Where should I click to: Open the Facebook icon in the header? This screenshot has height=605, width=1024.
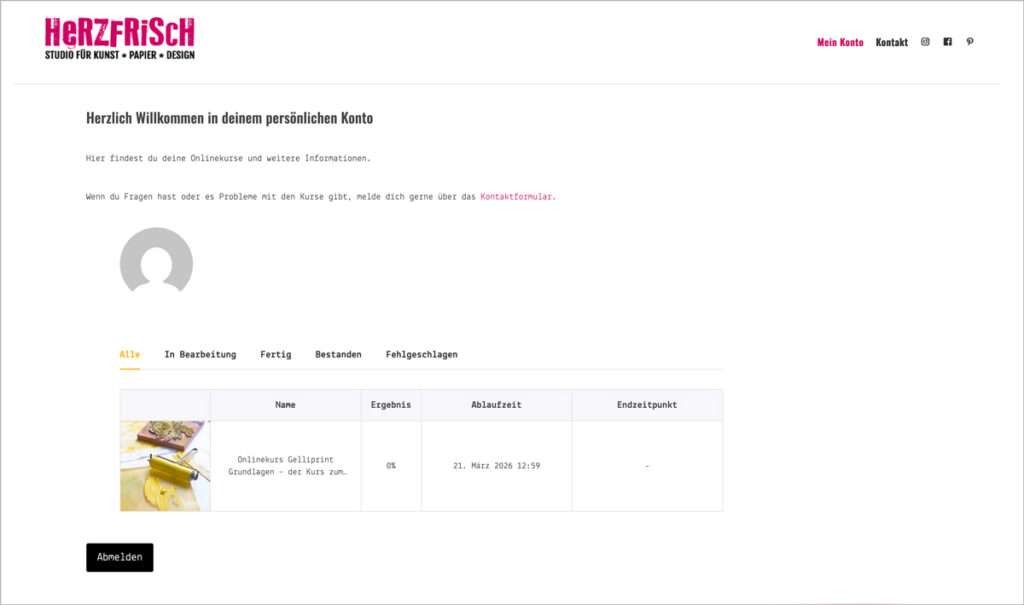947,42
